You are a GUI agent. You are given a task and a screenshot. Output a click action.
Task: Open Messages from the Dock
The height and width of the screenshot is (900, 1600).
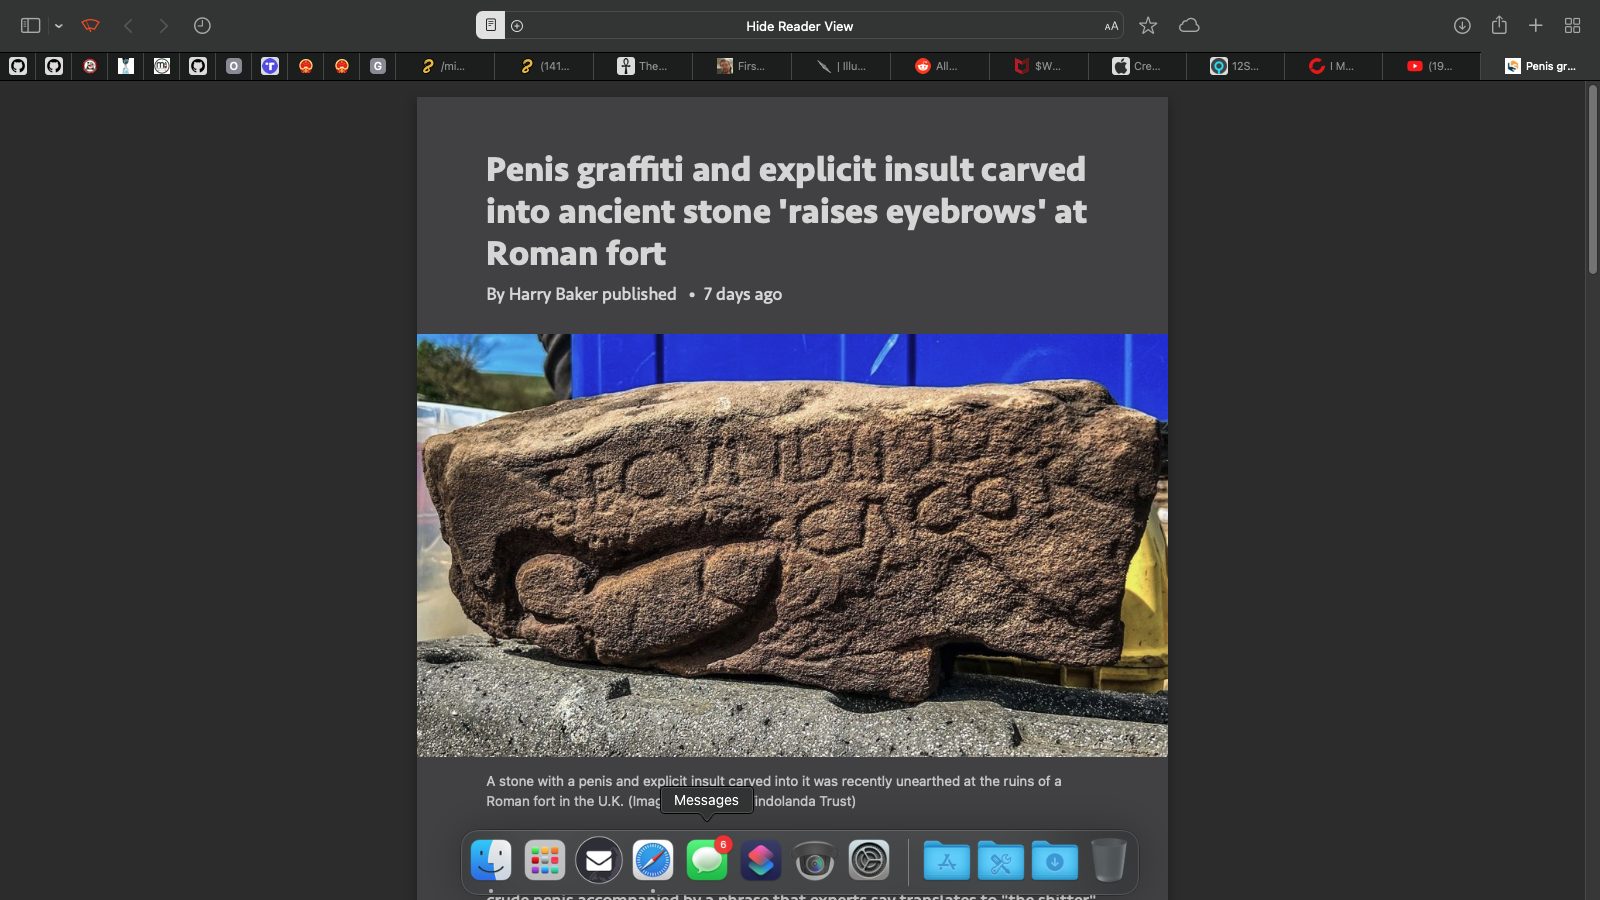[x=707, y=860]
